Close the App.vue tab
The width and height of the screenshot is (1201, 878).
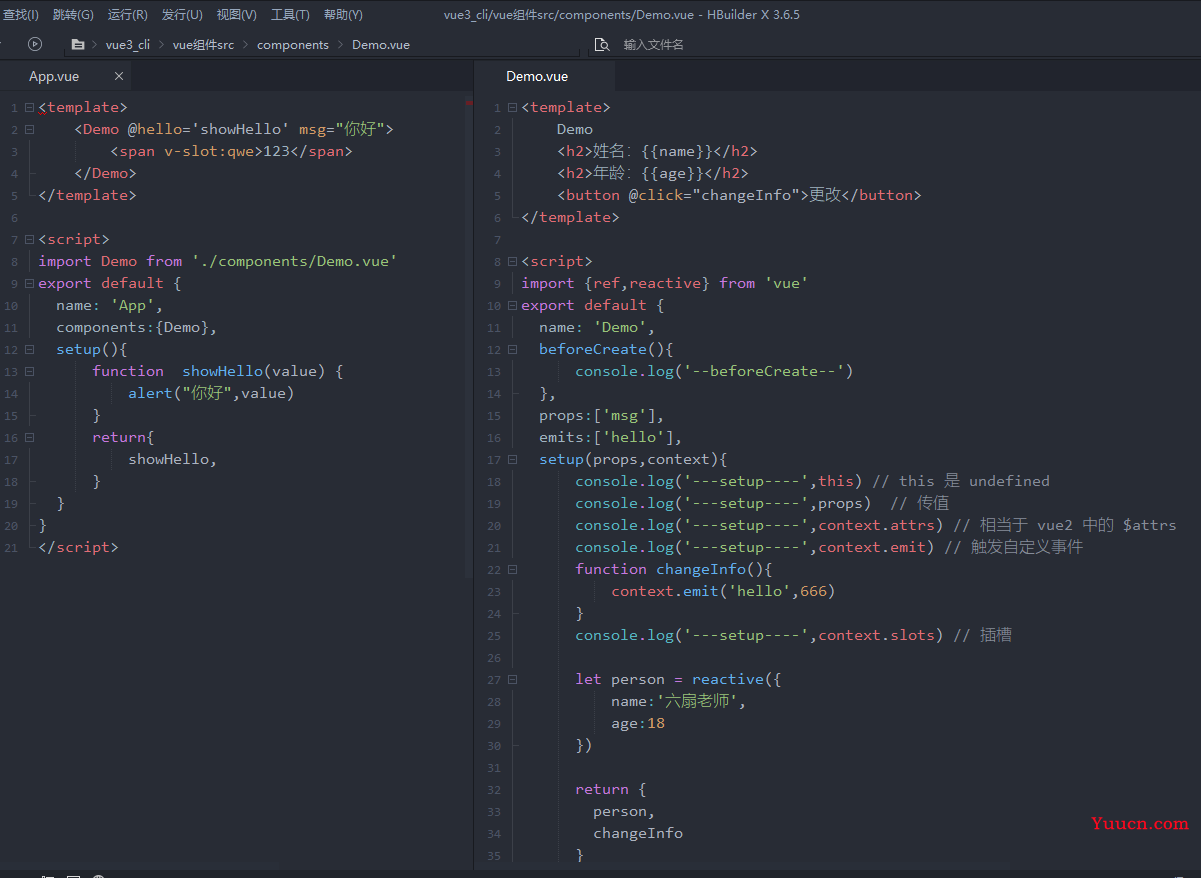click(x=119, y=76)
